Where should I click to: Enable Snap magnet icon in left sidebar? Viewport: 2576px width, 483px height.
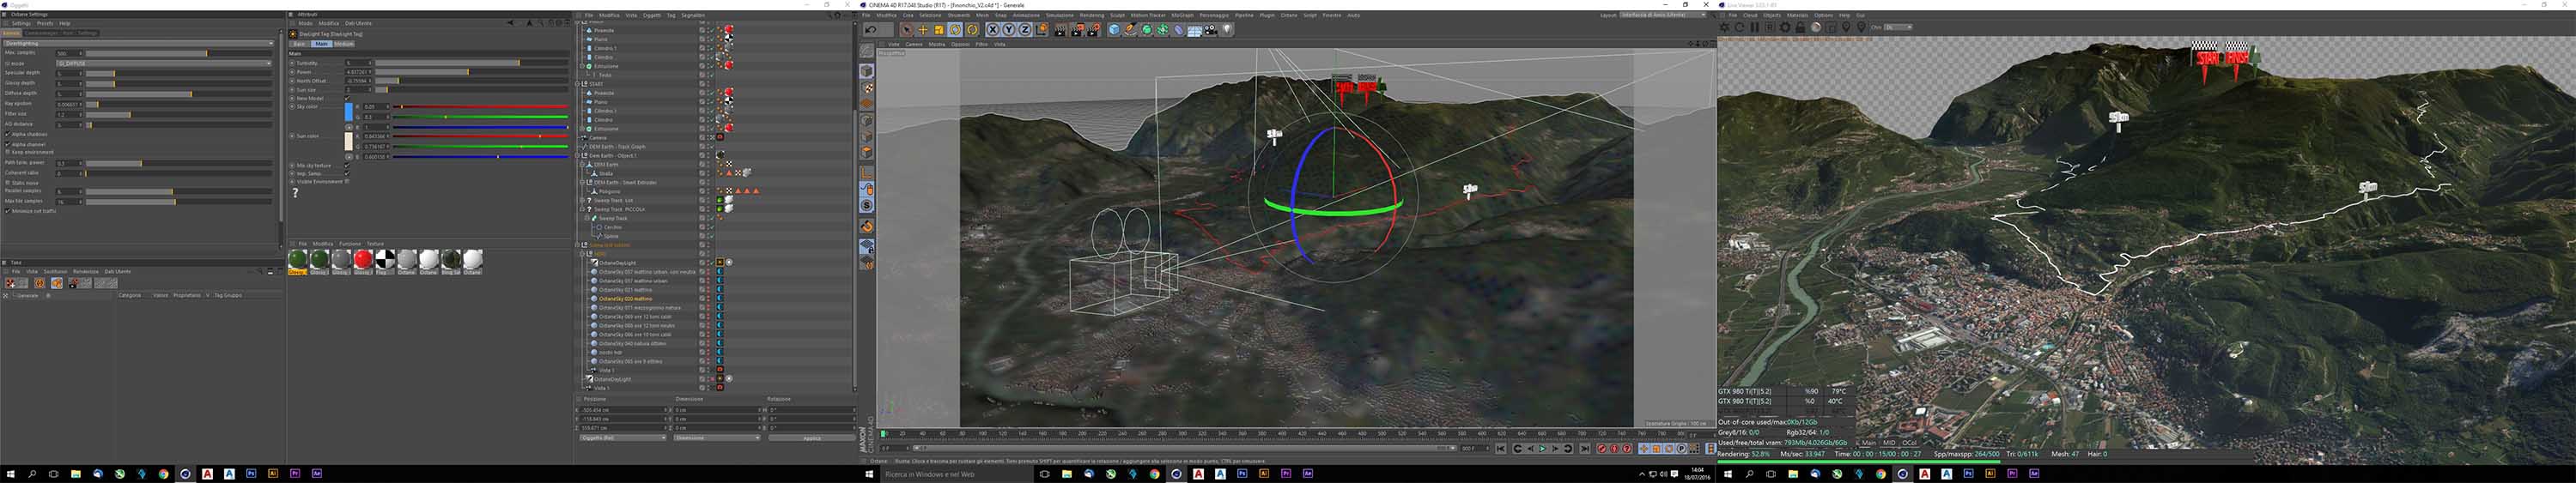click(x=867, y=226)
